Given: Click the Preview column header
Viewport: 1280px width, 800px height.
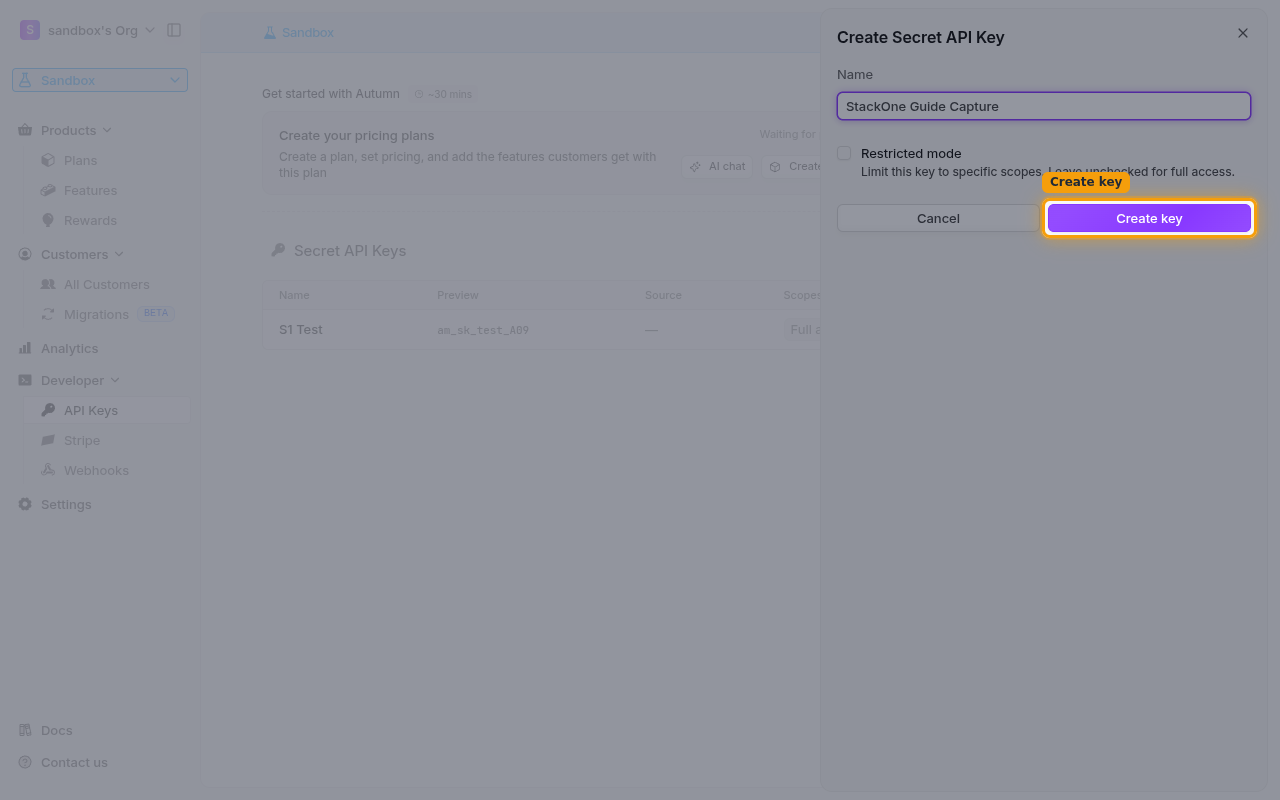Looking at the screenshot, I should pyautogui.click(x=458, y=295).
